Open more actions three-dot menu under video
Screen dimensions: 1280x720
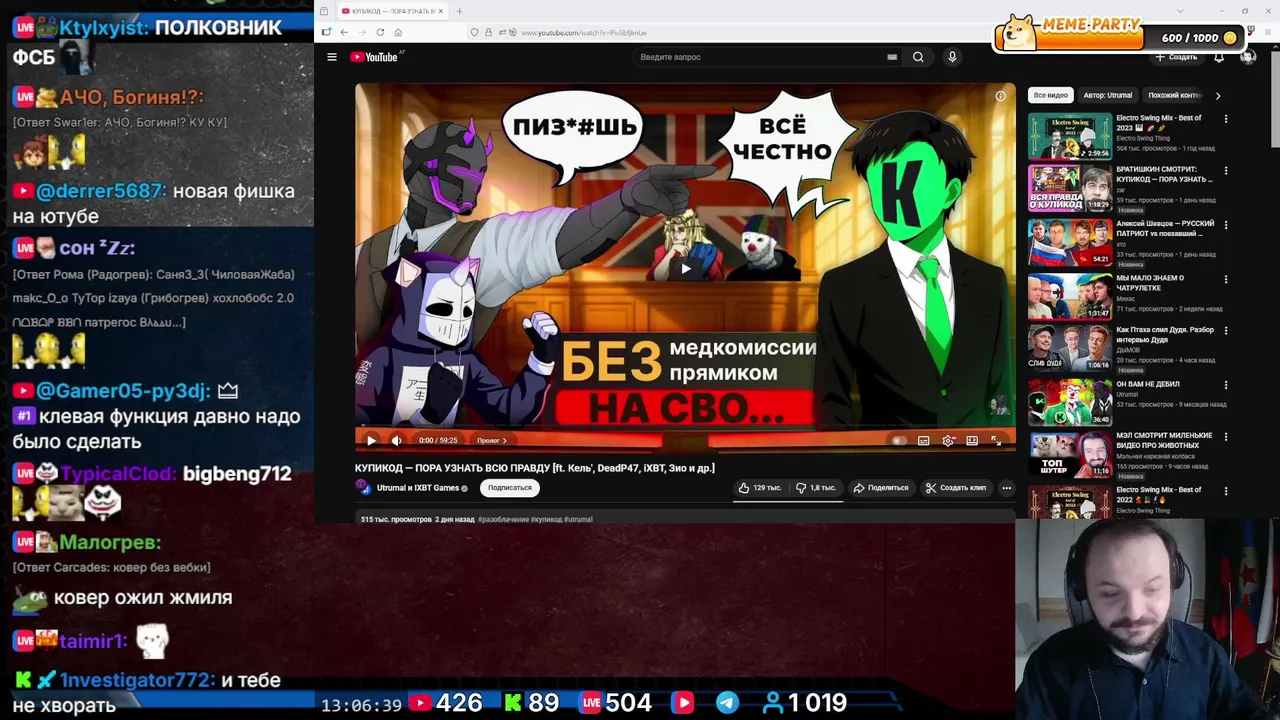pos(1006,488)
